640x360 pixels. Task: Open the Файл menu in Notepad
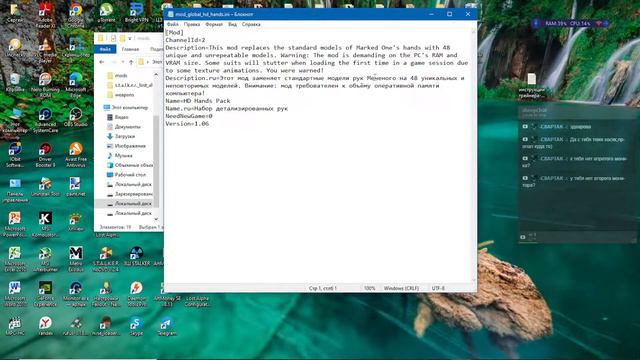tap(173, 24)
